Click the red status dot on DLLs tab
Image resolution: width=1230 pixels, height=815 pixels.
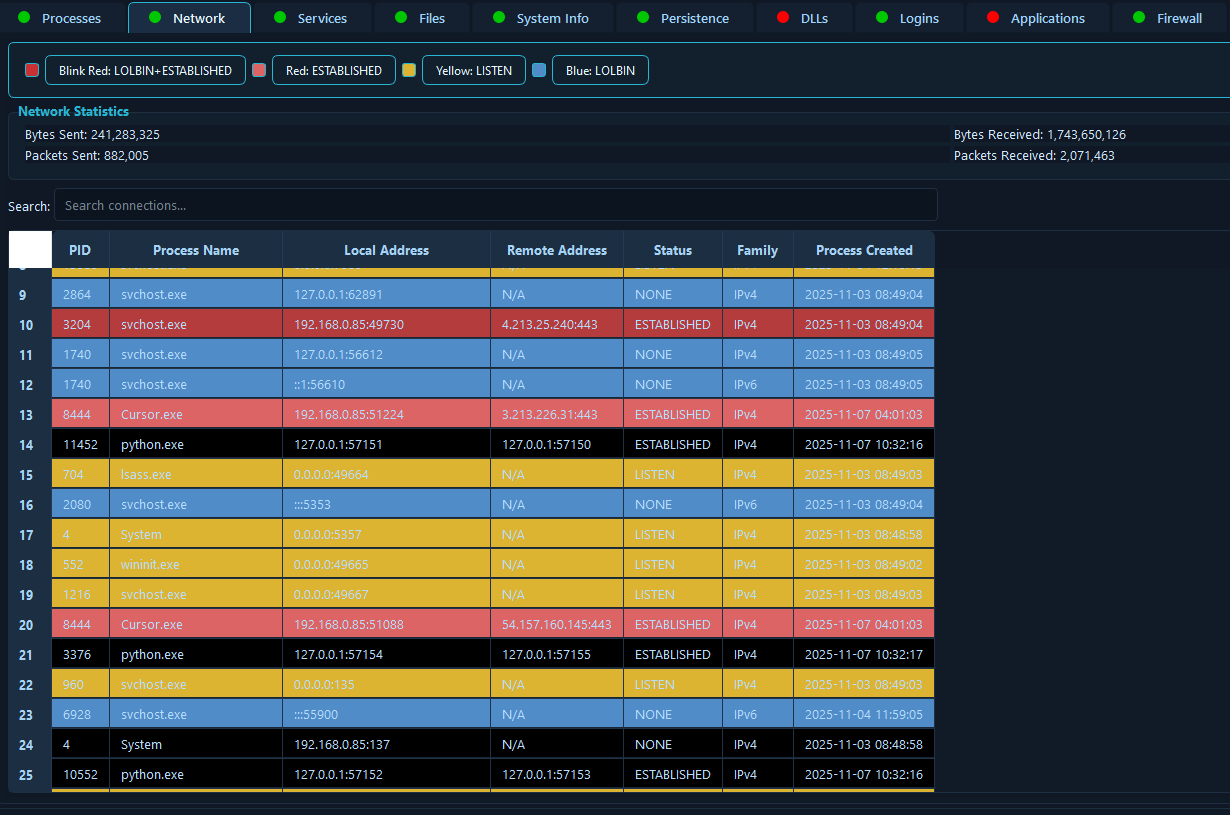point(783,18)
